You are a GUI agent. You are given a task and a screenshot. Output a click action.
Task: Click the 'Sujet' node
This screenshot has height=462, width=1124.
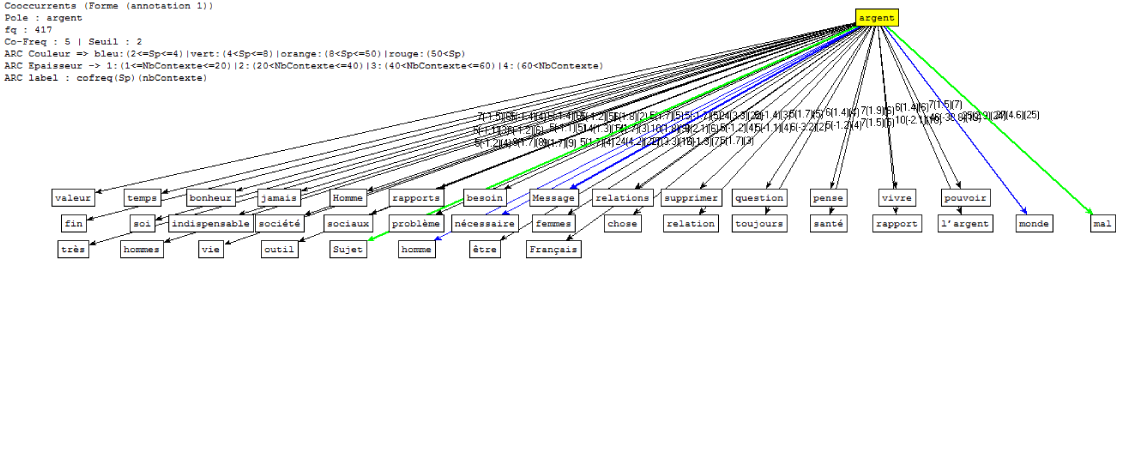point(348,249)
